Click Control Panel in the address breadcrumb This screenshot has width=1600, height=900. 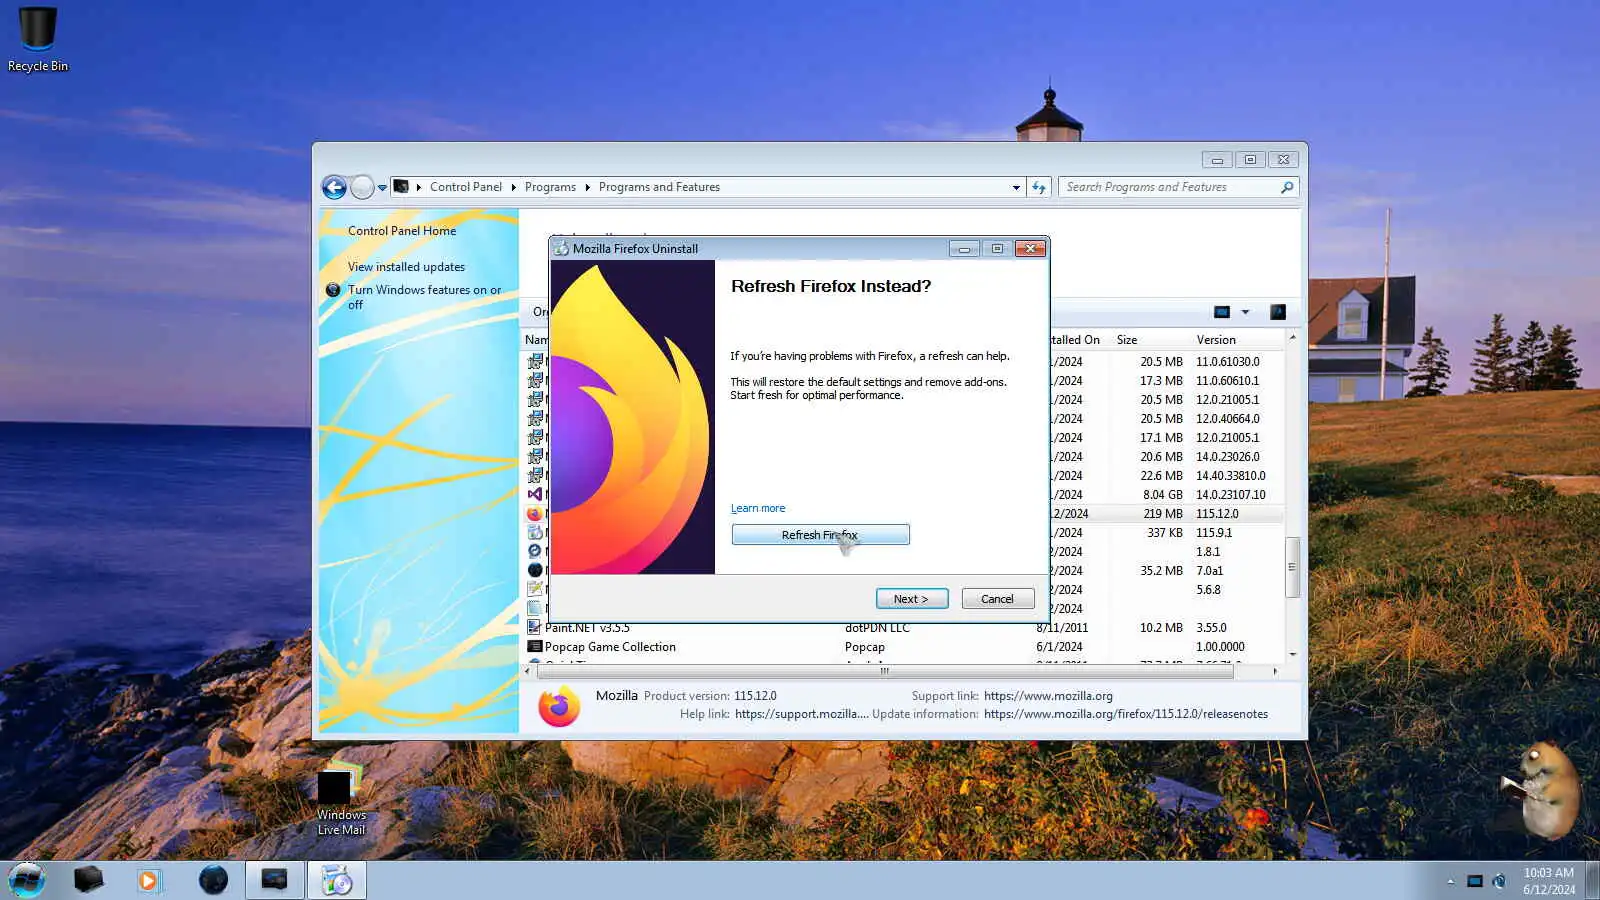coord(466,187)
